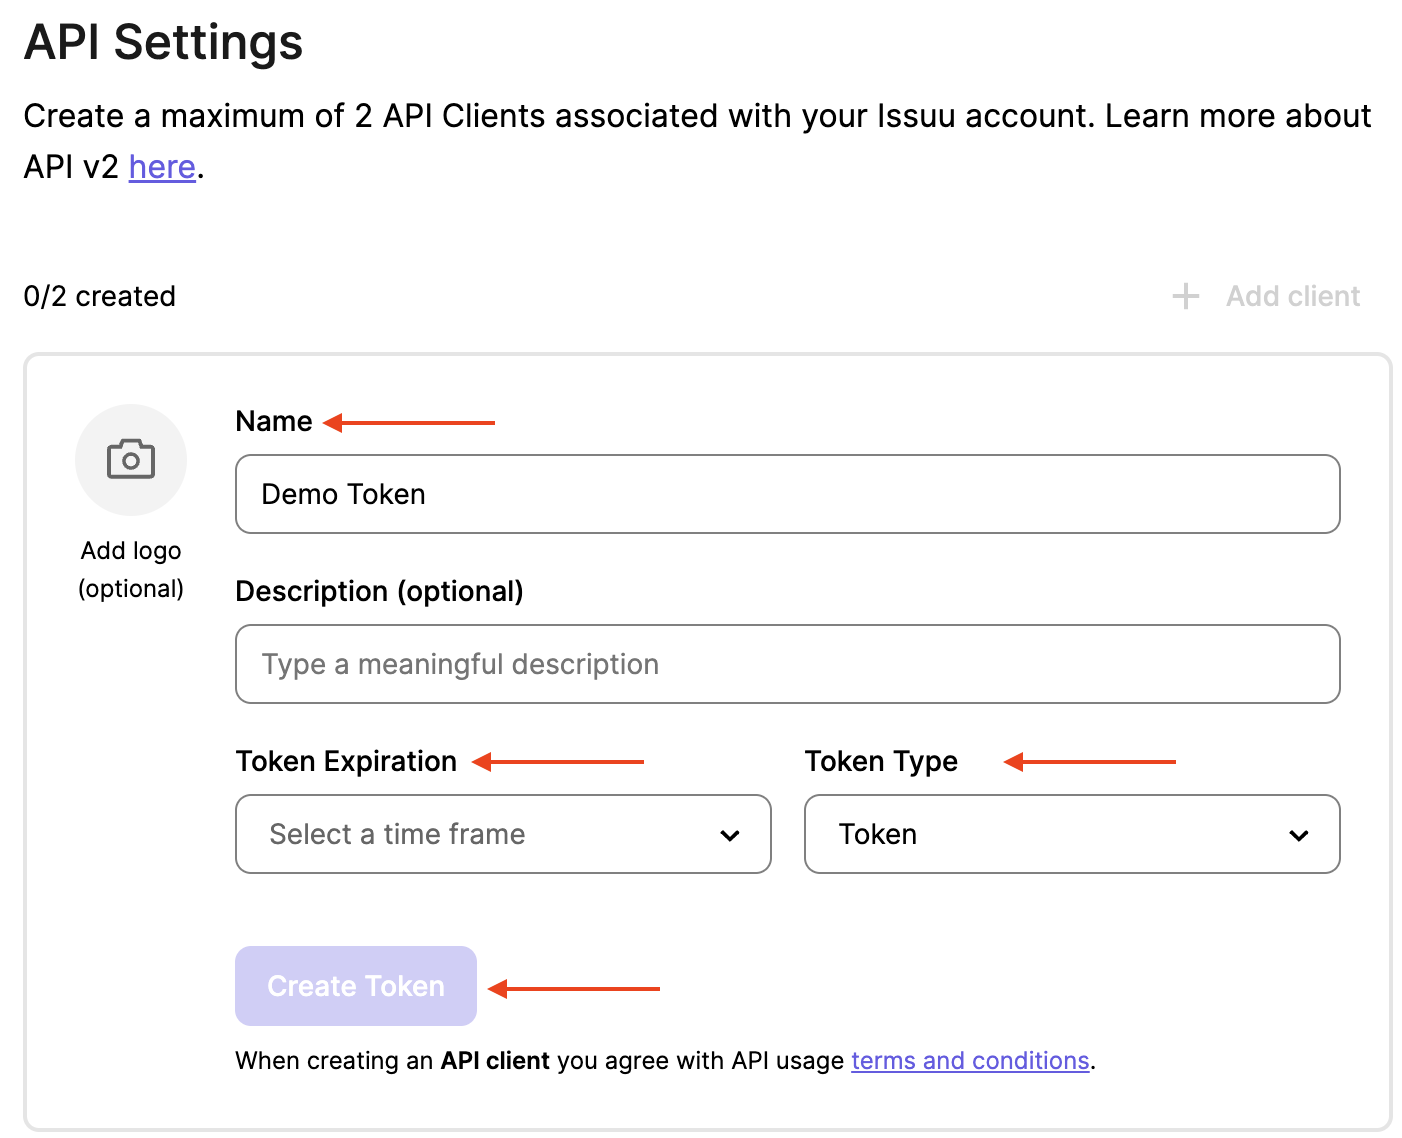Click the camera Add logo icon
1402x1138 pixels.
(x=131, y=459)
